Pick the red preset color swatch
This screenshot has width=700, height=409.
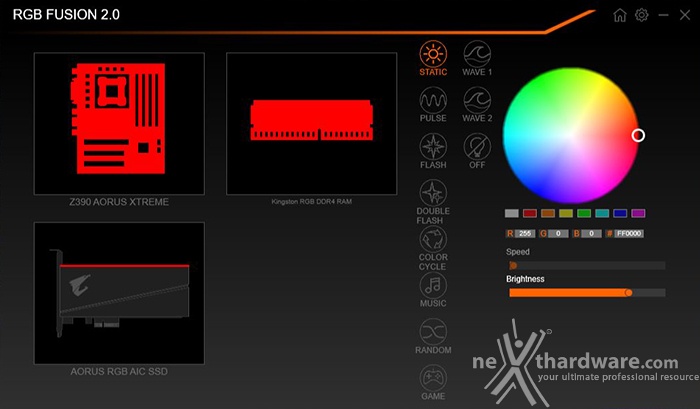point(530,213)
